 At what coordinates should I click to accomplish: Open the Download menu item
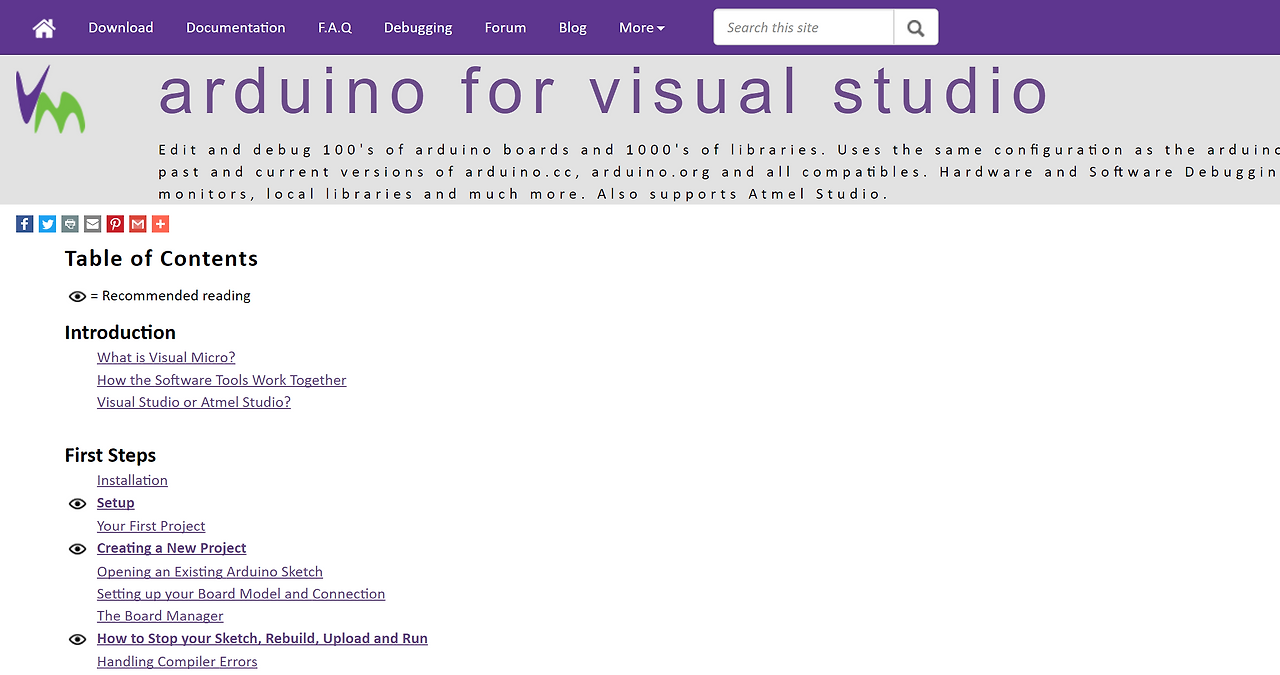pos(121,28)
